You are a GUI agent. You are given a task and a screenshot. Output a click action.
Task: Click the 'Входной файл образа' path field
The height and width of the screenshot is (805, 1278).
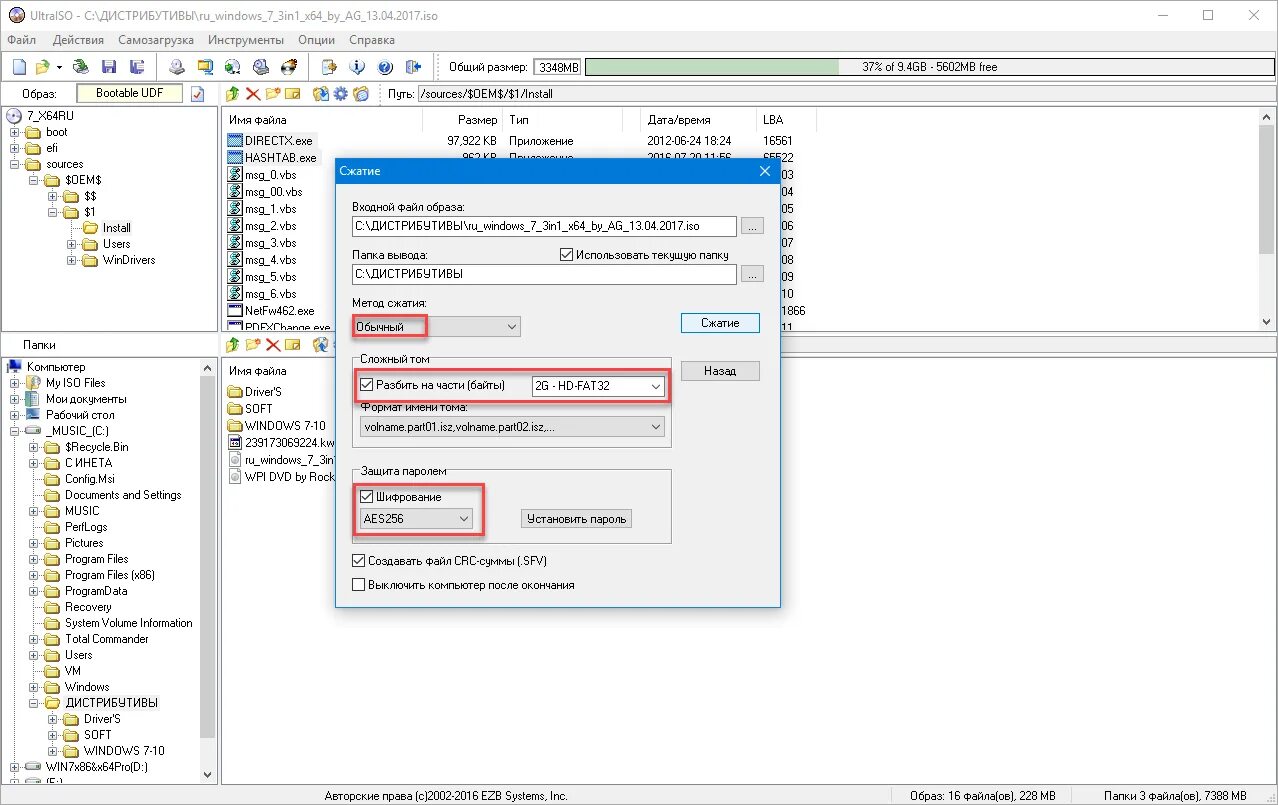point(545,226)
